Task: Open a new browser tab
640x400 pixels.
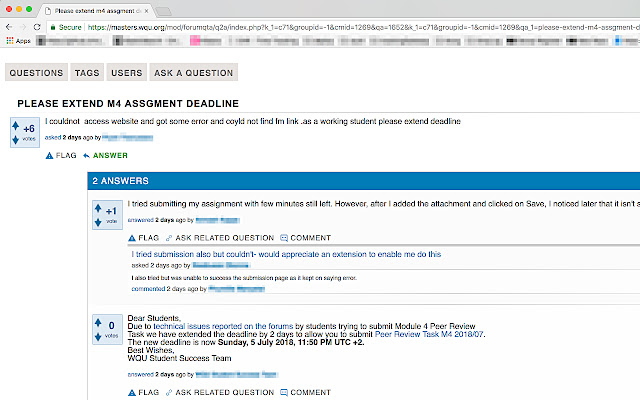Action: [x=163, y=11]
